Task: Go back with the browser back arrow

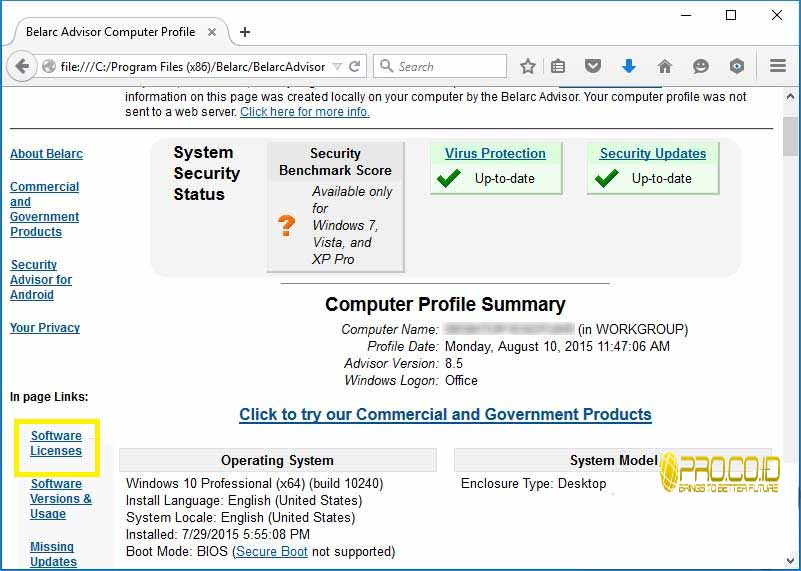Action: pos(21,66)
